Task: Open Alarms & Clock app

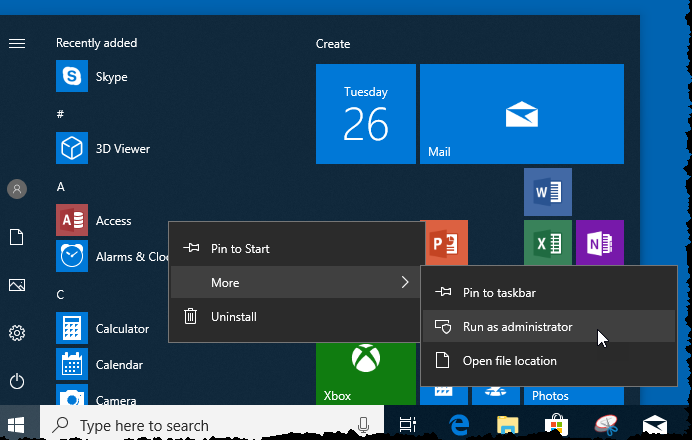Action: click(x=112, y=256)
